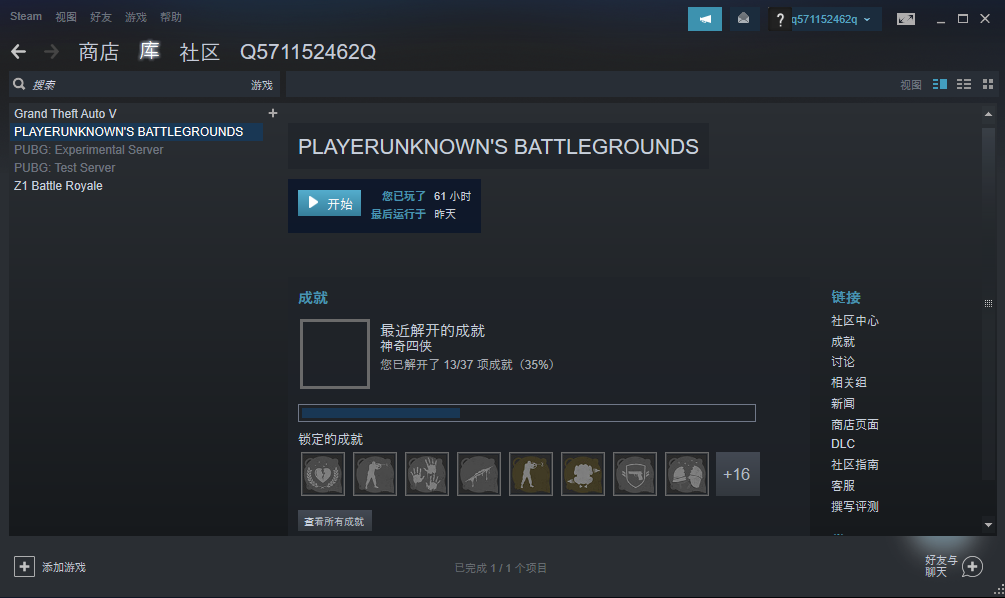This screenshot has height=598, width=1005.
Task: Click the plus icon for 添加游戏
Action: tap(24, 567)
